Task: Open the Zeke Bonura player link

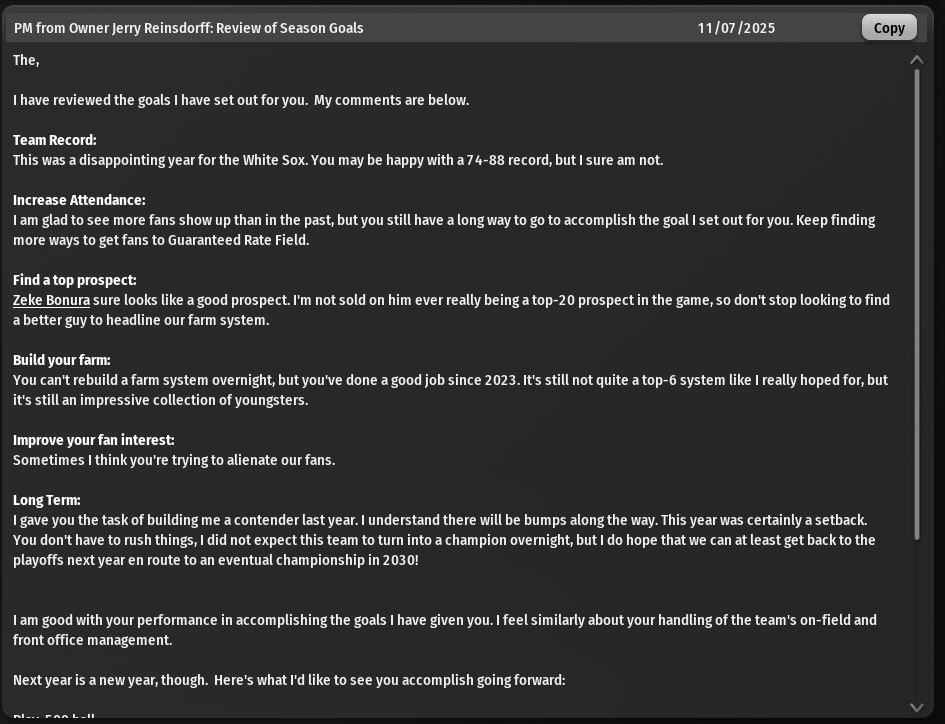Action: coord(51,300)
